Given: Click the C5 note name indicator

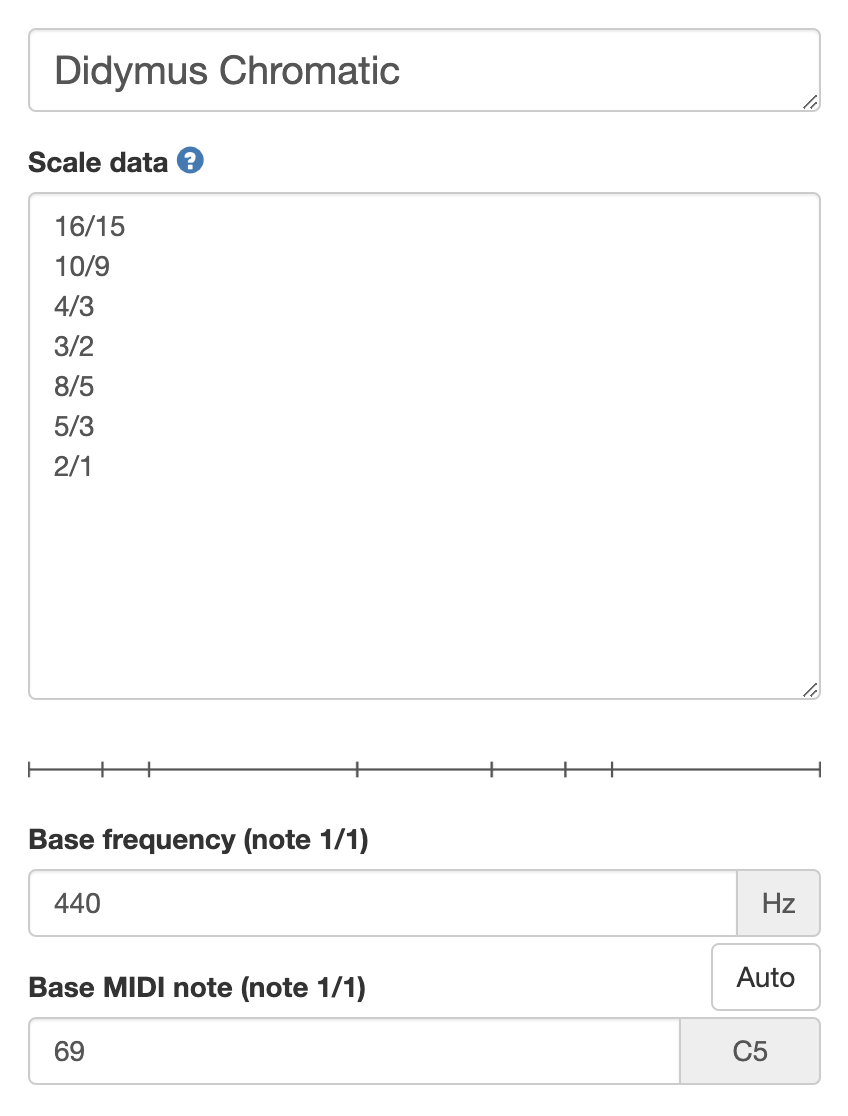Looking at the screenshot, I should click(750, 1052).
